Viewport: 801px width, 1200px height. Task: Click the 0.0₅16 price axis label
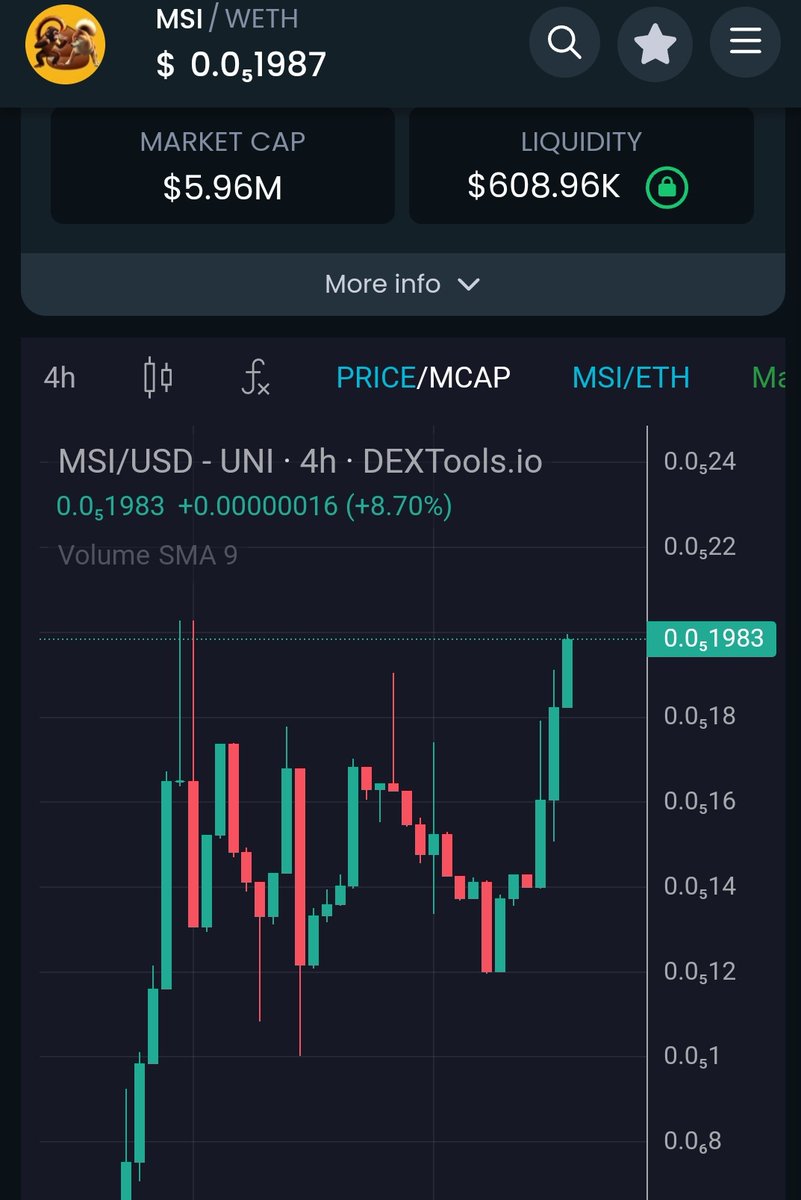700,802
